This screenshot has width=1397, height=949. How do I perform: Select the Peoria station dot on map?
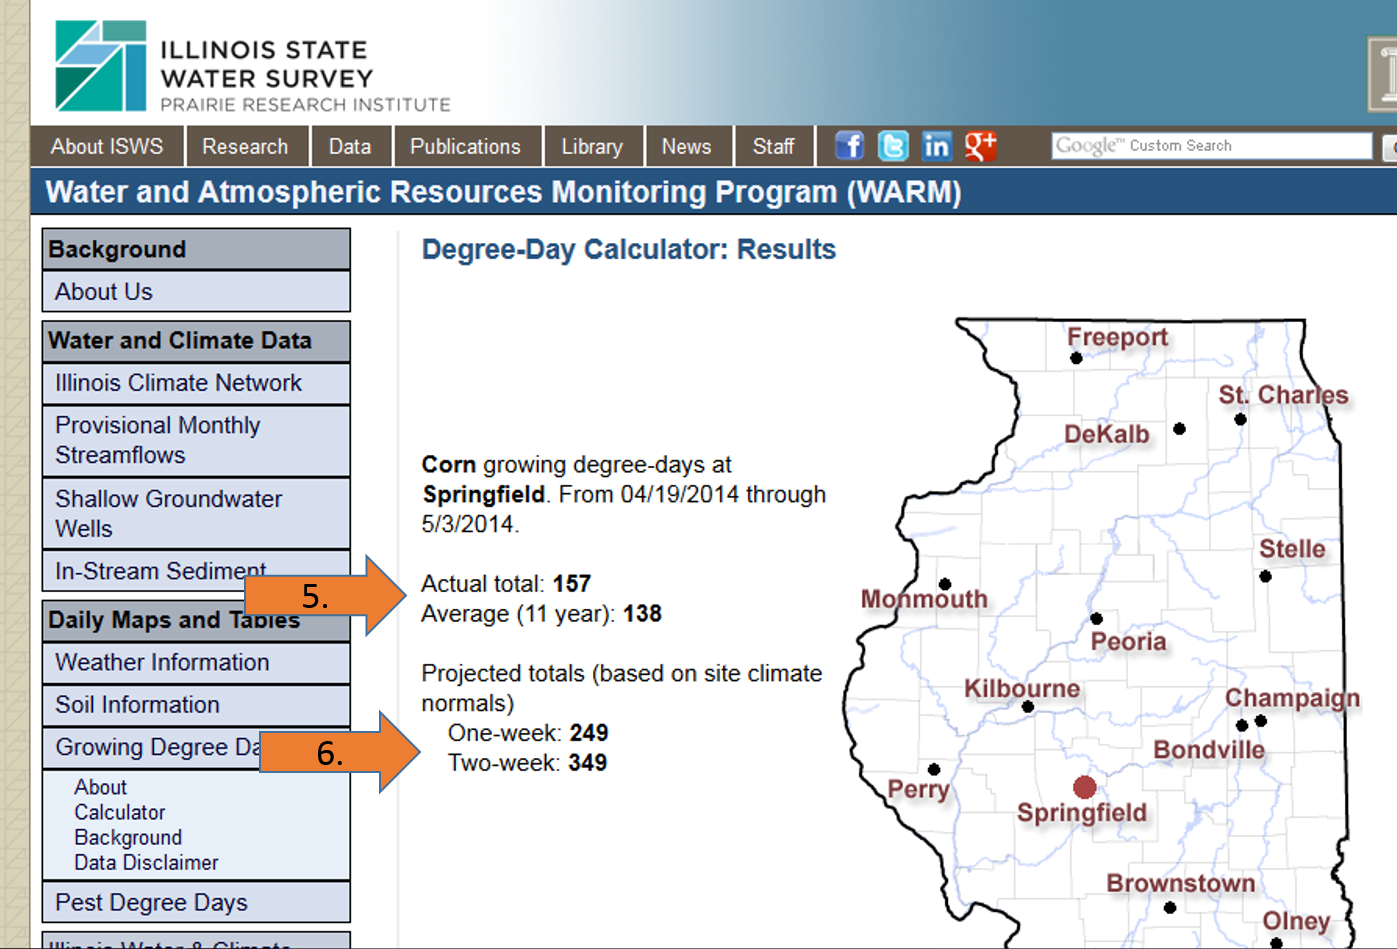tap(1096, 619)
